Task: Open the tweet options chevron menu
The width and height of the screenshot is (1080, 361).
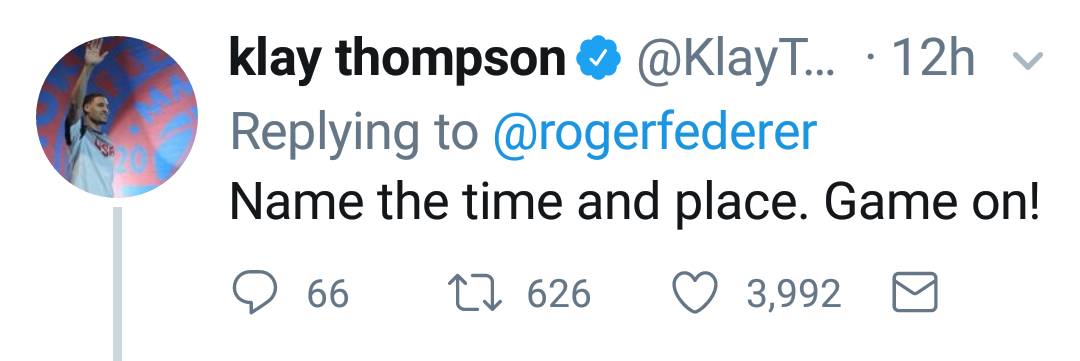Action: pos(1028,61)
